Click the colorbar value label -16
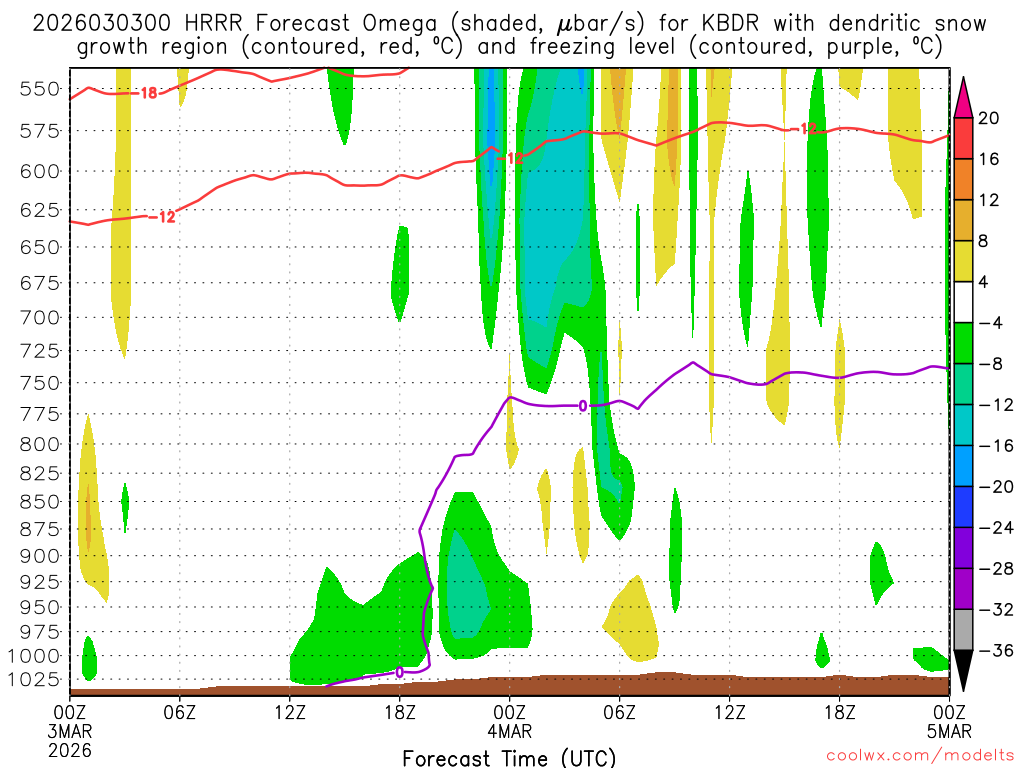 [995, 446]
